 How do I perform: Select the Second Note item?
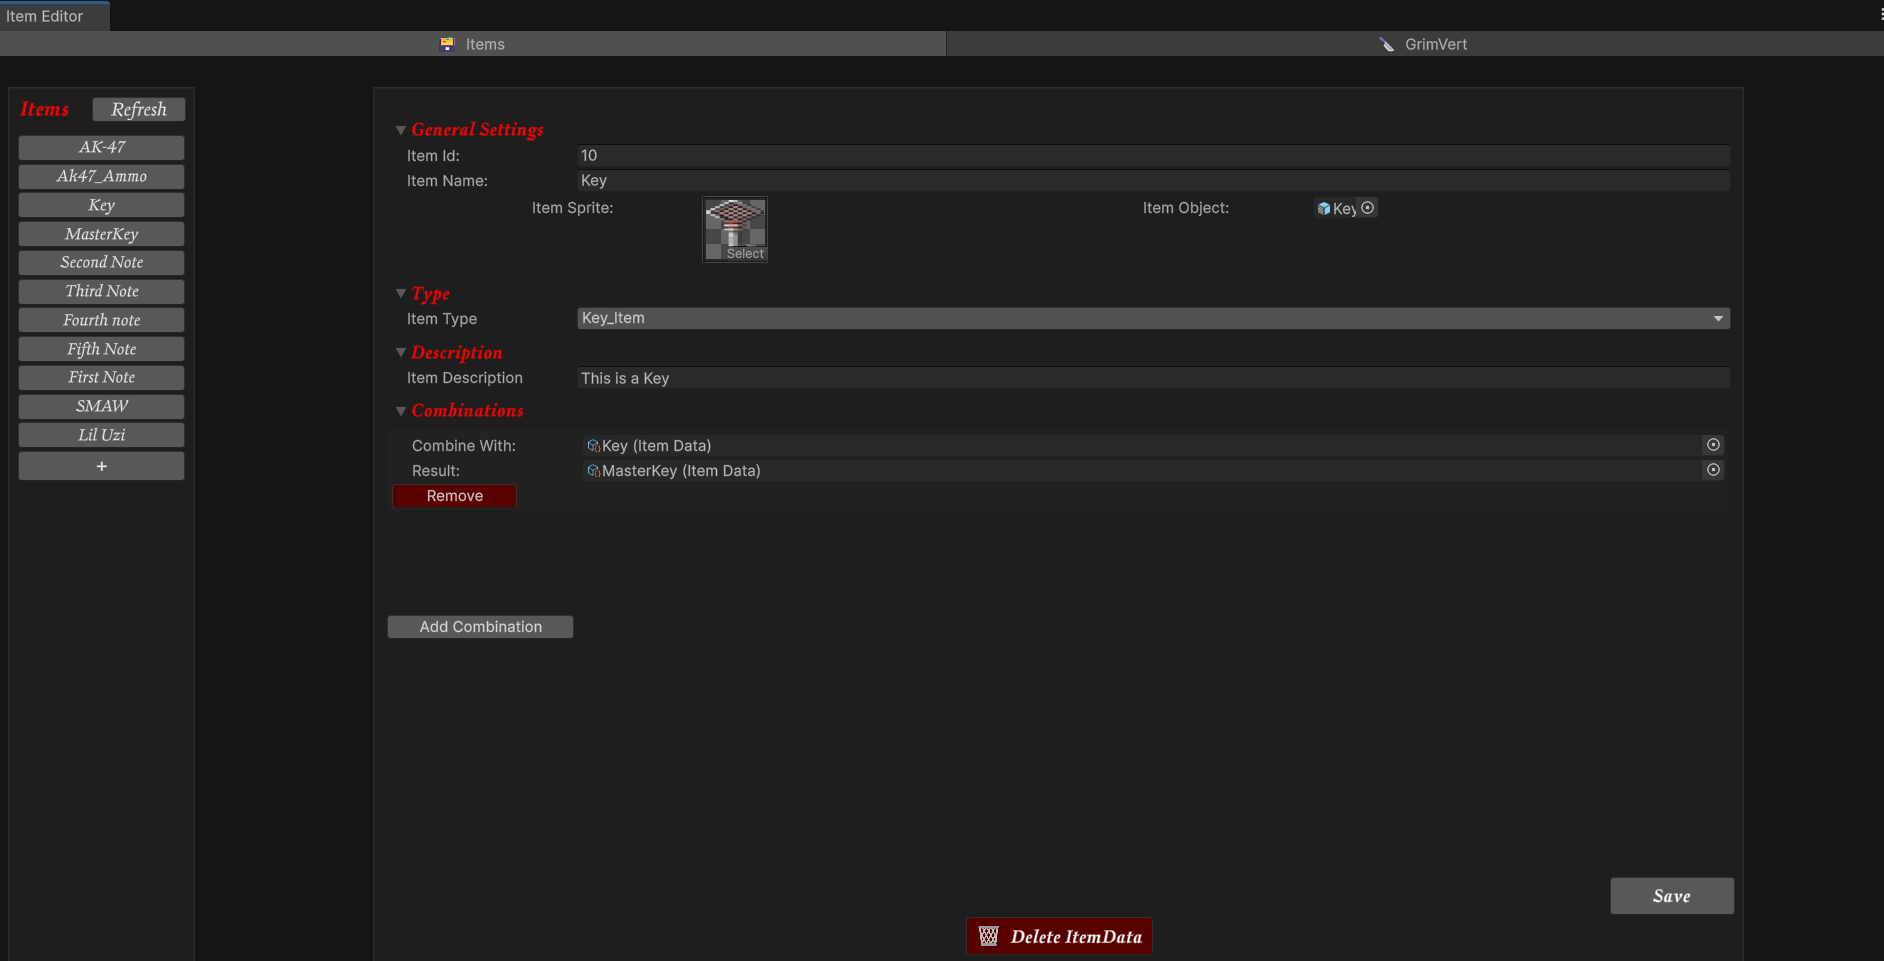coord(101,262)
